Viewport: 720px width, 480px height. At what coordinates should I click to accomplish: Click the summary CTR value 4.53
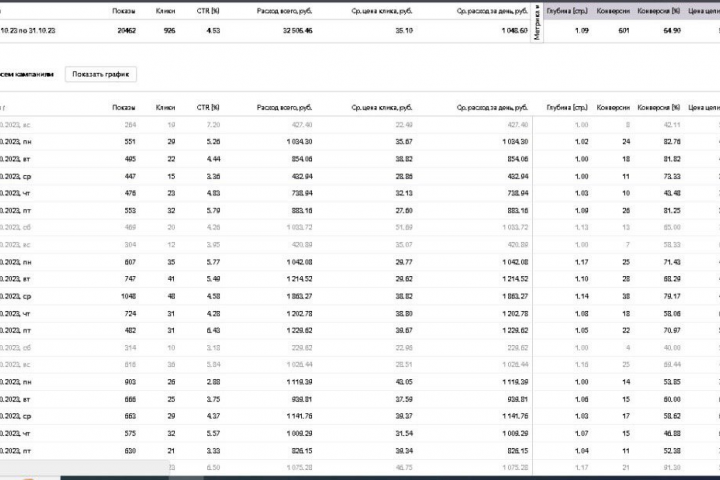click(x=214, y=31)
